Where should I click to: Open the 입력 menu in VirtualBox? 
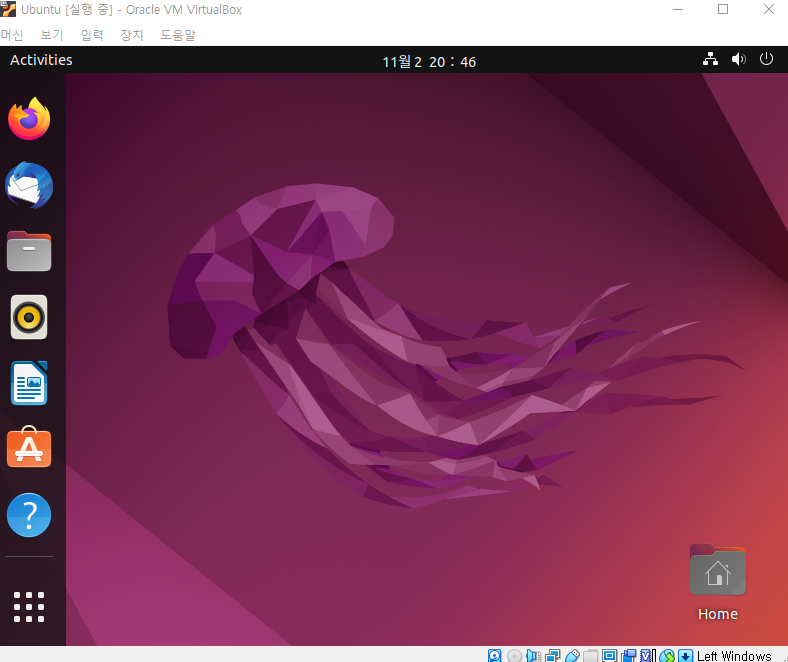[x=92, y=35]
